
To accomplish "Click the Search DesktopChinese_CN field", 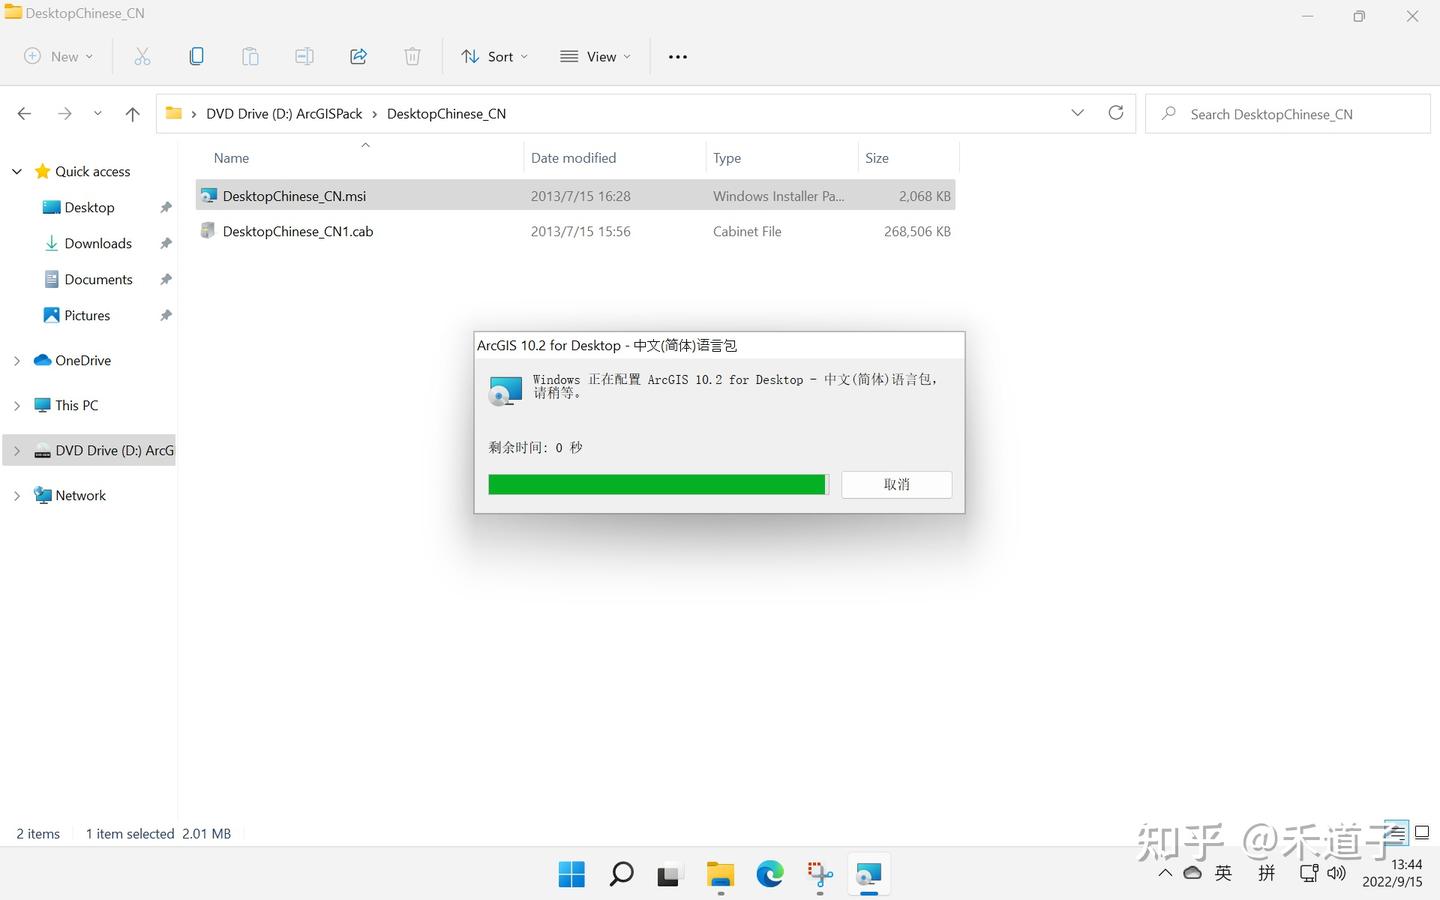I will (1287, 114).
